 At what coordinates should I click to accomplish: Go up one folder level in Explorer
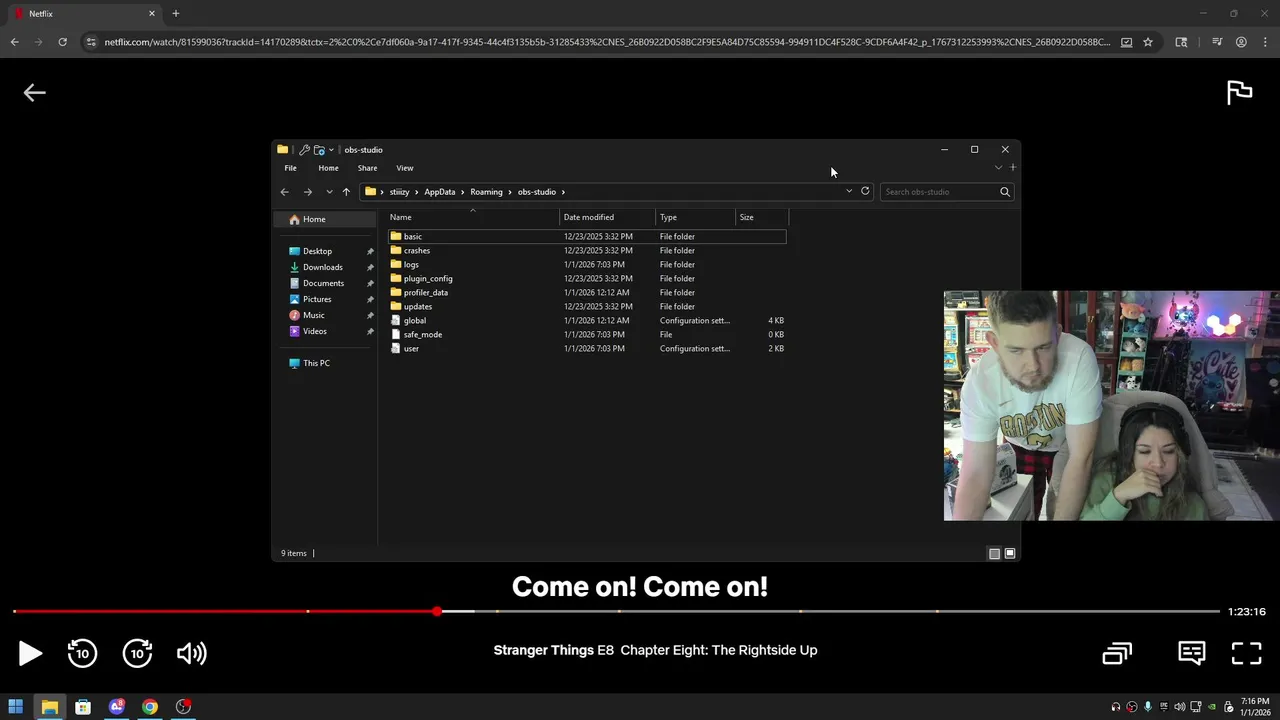[x=346, y=192]
